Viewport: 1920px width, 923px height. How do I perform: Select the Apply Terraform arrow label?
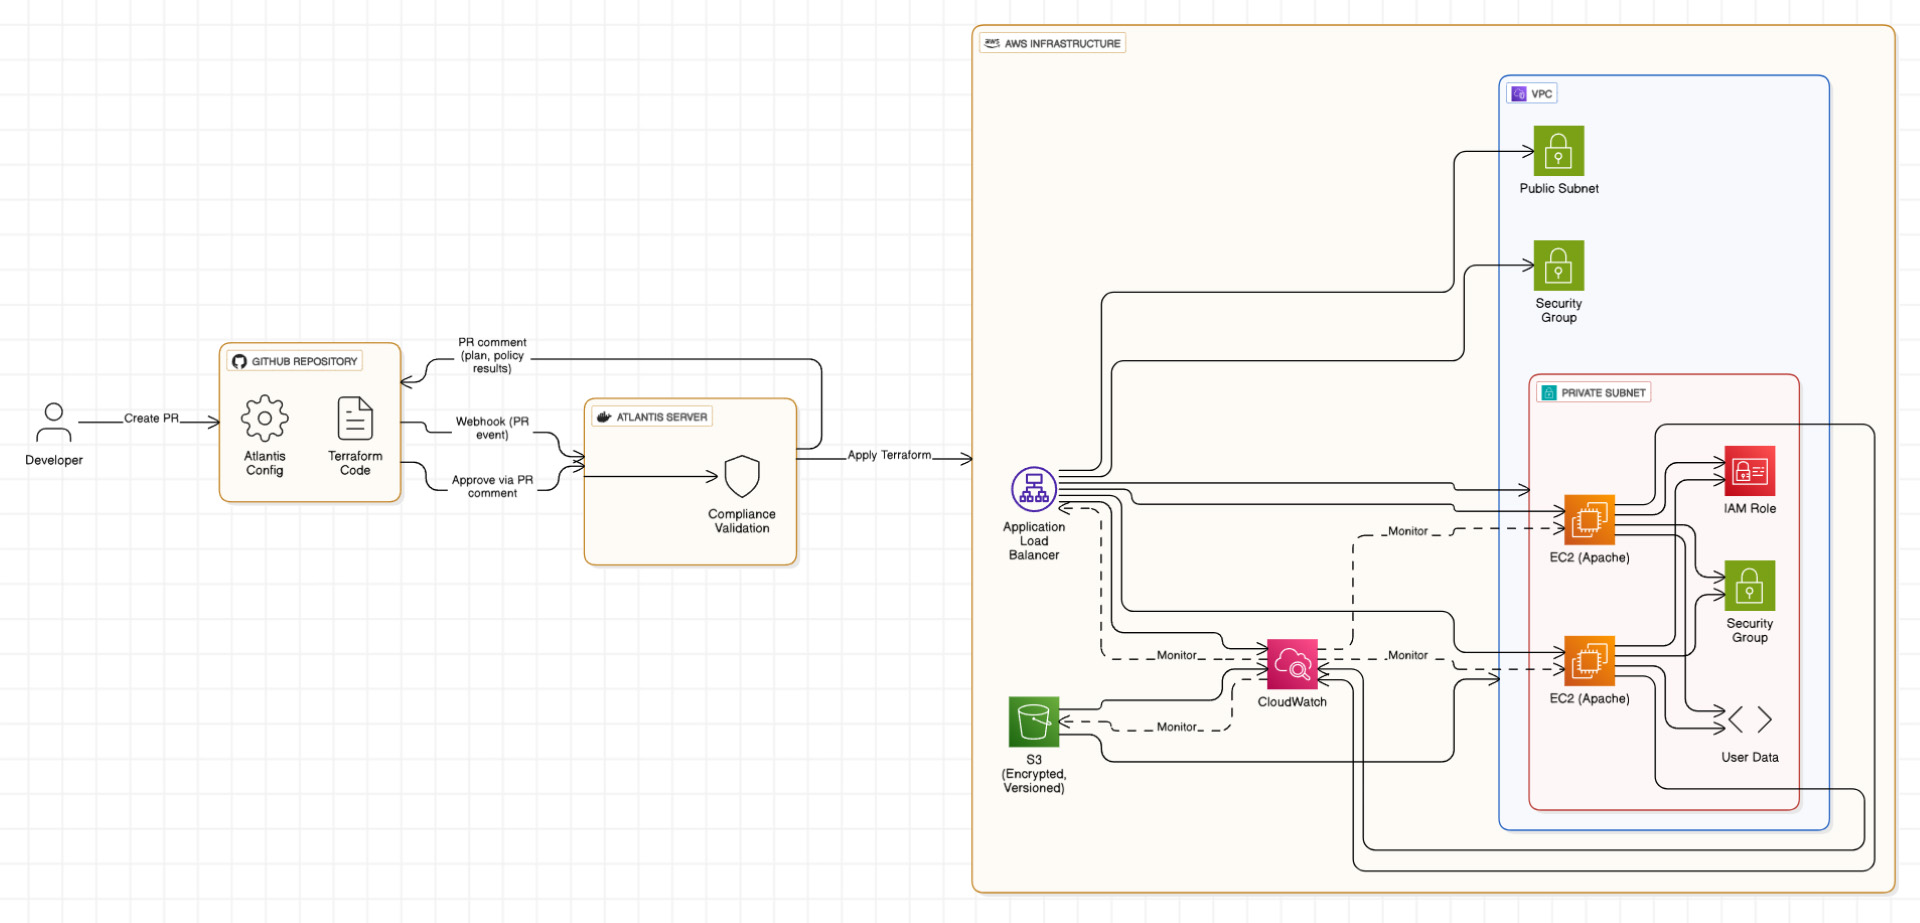(889, 455)
